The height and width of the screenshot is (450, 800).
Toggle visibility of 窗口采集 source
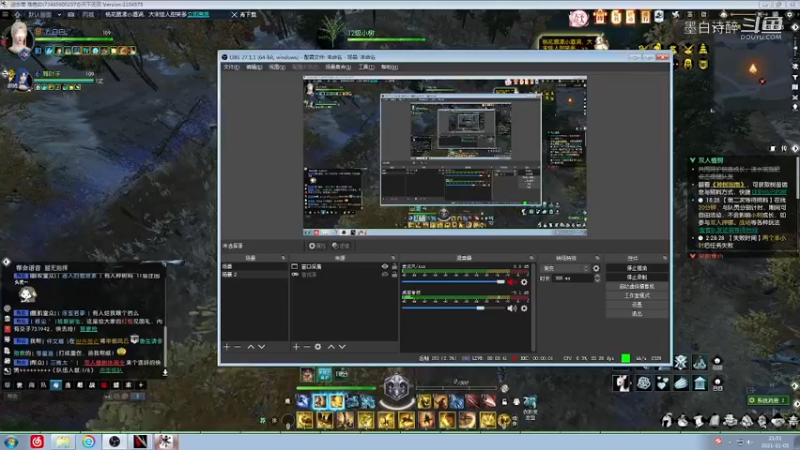pyautogui.click(x=385, y=266)
